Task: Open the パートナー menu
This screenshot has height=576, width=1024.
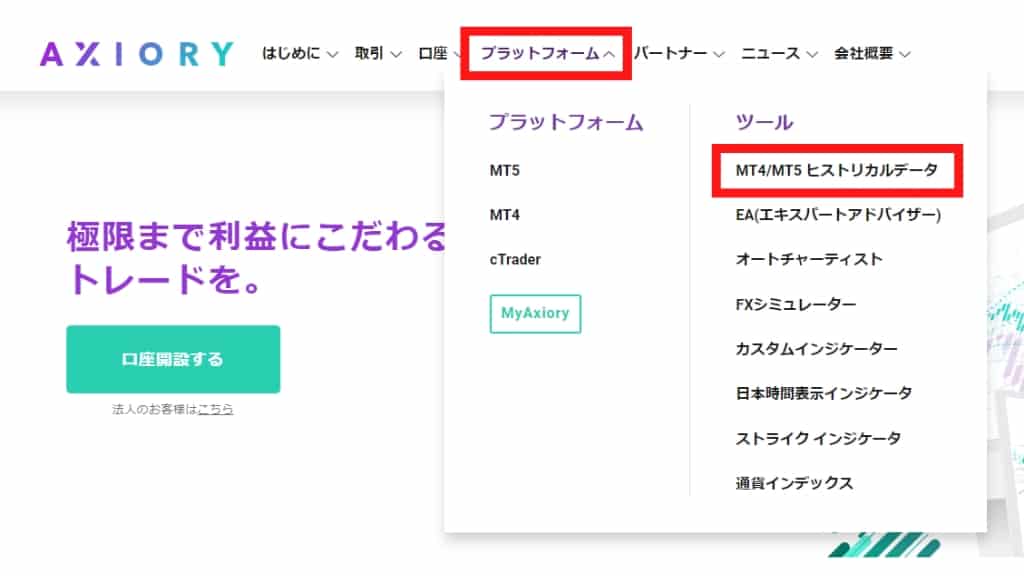Action: (679, 54)
